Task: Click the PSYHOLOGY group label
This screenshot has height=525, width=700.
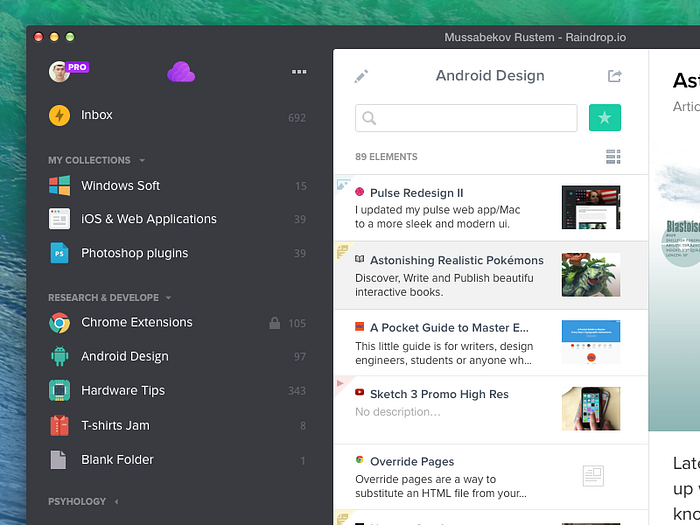Action: click(x=77, y=502)
